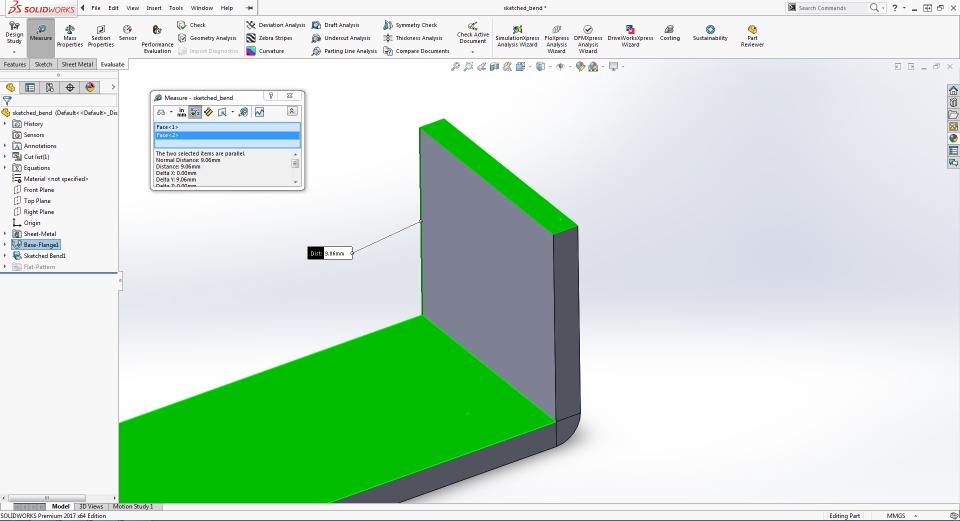The height and width of the screenshot is (521, 960).
Task: Select Material <not specified> item
Action: tap(50, 179)
